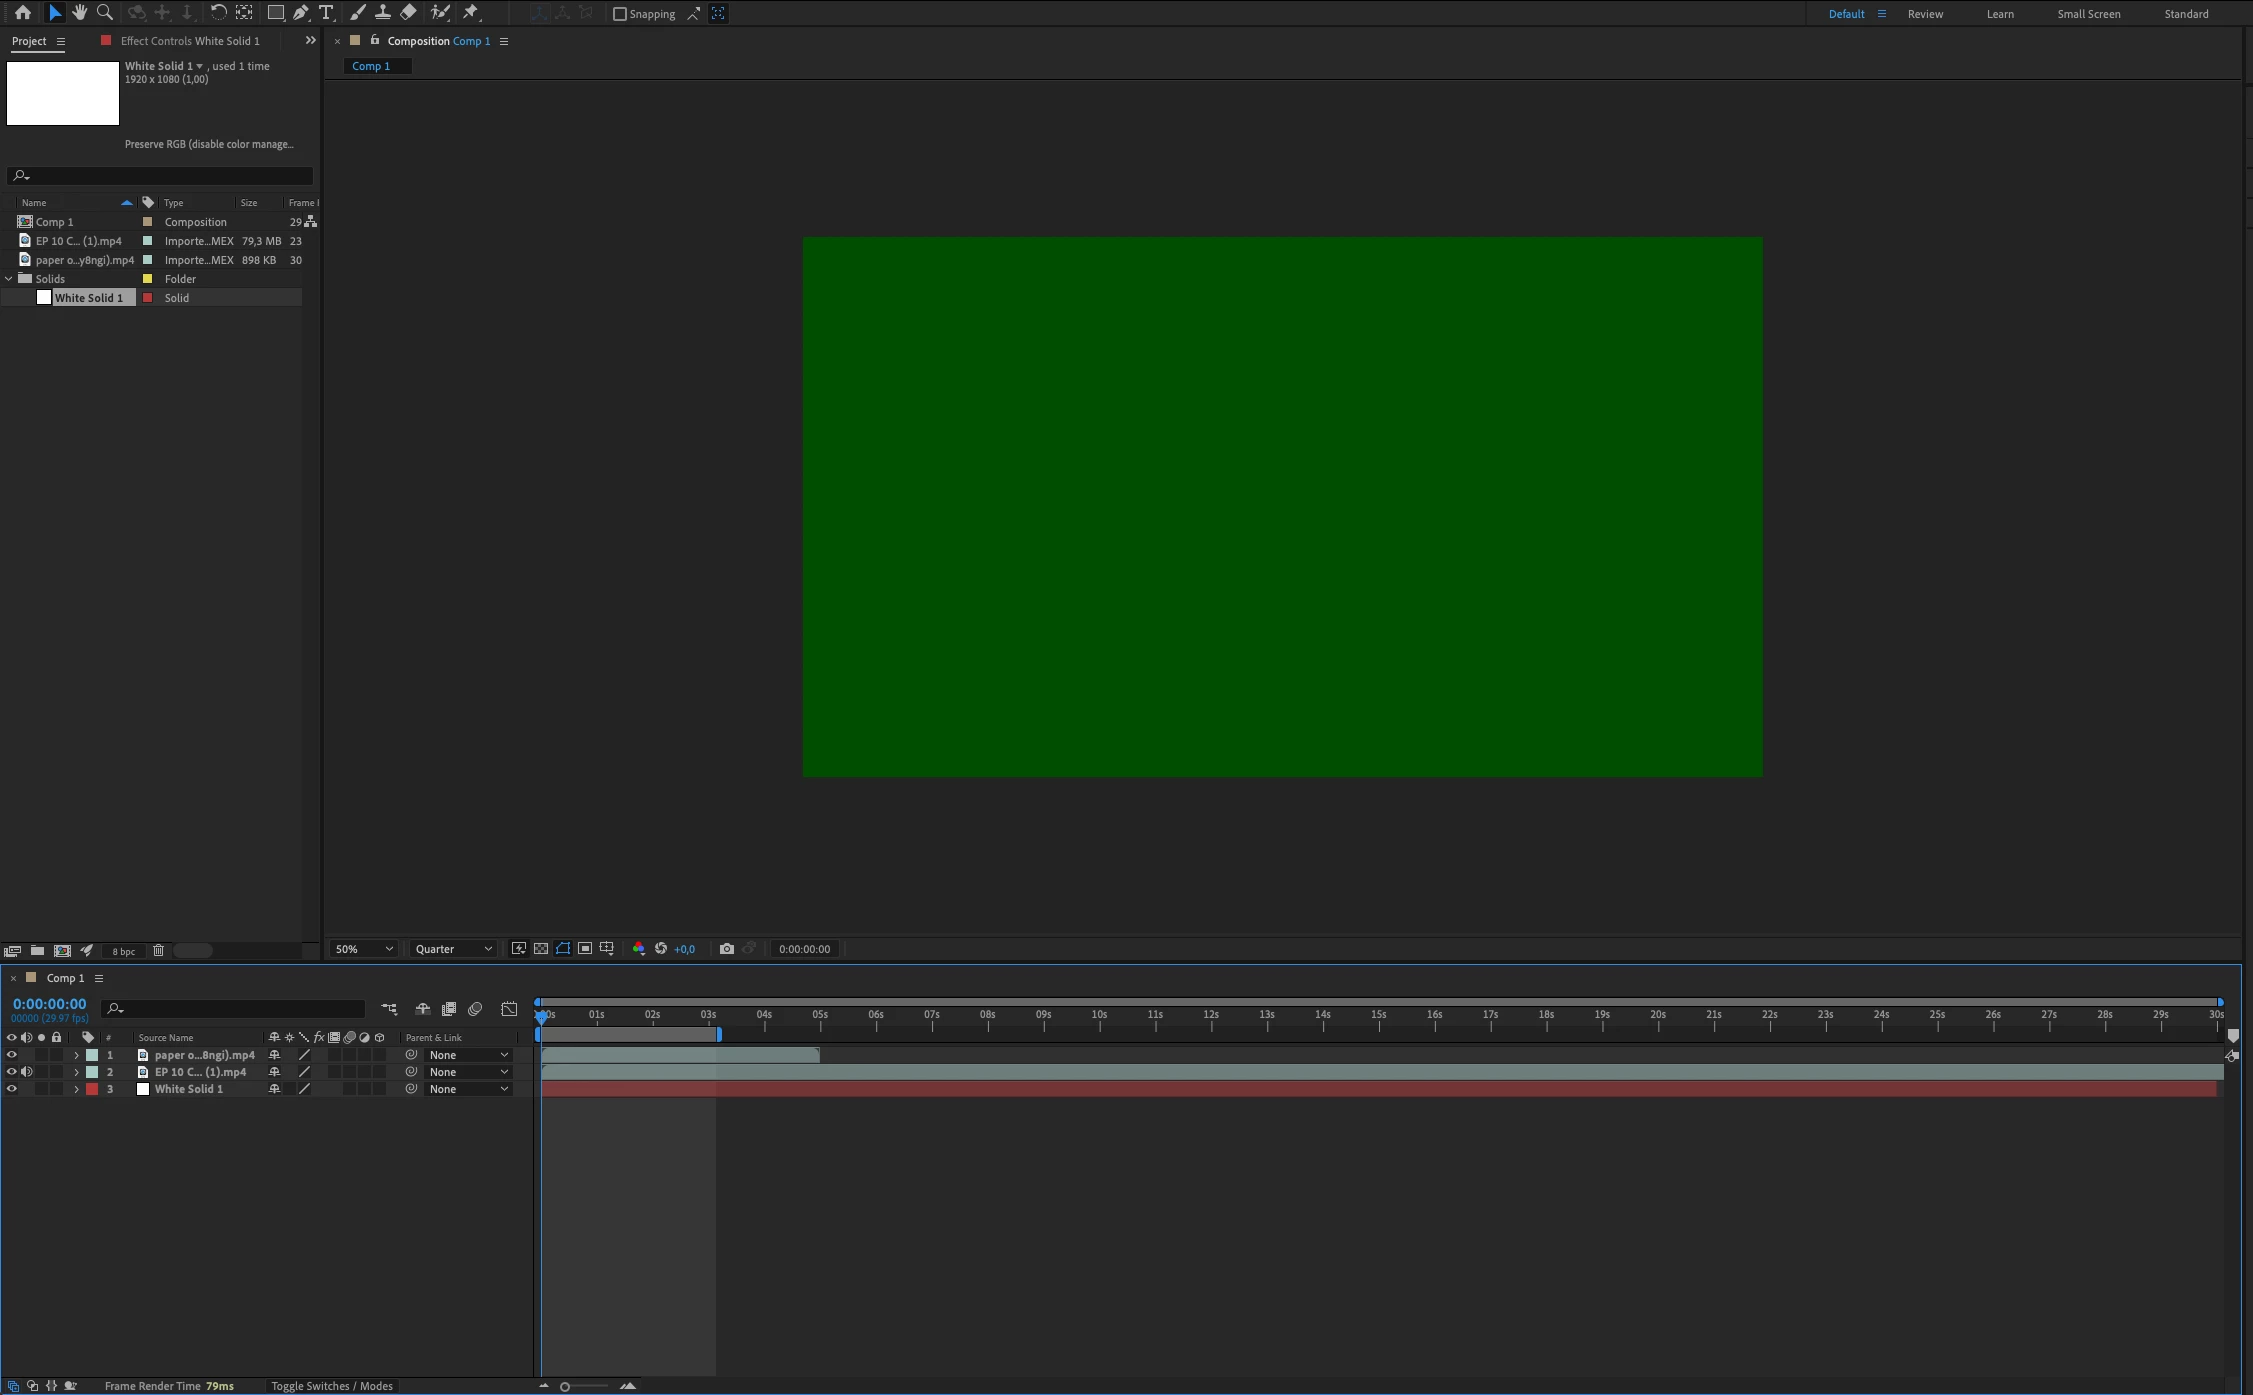This screenshot has width=2253, height=1395.
Task: Click the 8 bpc color depth button
Action: coord(124,951)
